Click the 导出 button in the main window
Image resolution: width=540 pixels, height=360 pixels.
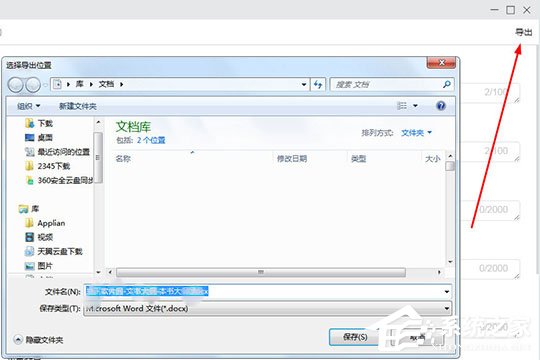tap(523, 32)
